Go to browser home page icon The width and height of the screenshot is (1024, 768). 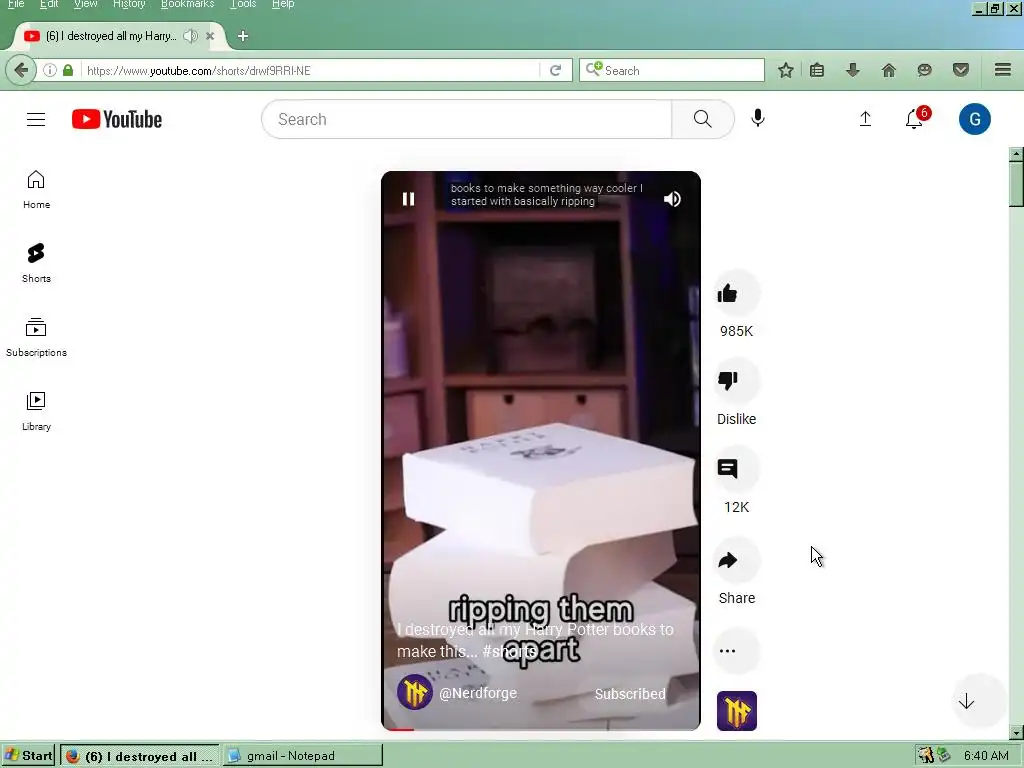(889, 70)
